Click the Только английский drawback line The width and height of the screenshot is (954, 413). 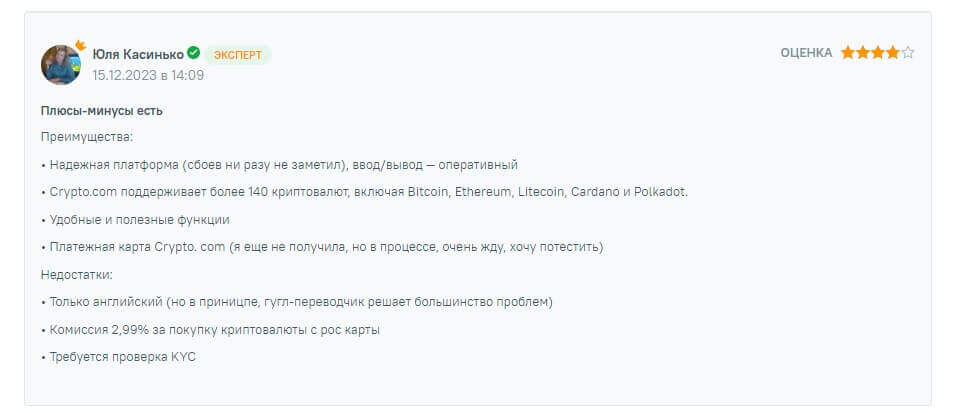[x=297, y=302]
